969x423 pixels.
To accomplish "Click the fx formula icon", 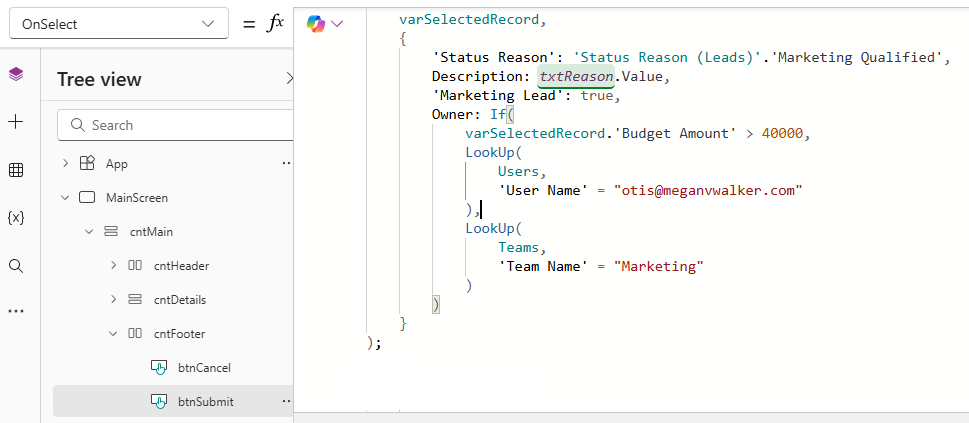I will (275, 23).
